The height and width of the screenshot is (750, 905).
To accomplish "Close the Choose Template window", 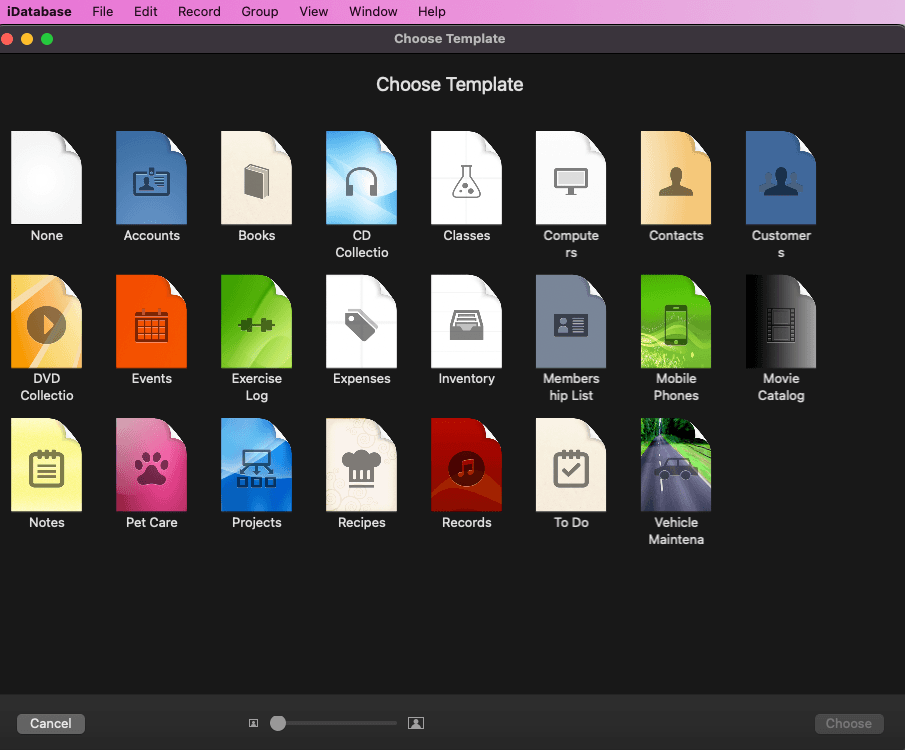I will point(8,39).
